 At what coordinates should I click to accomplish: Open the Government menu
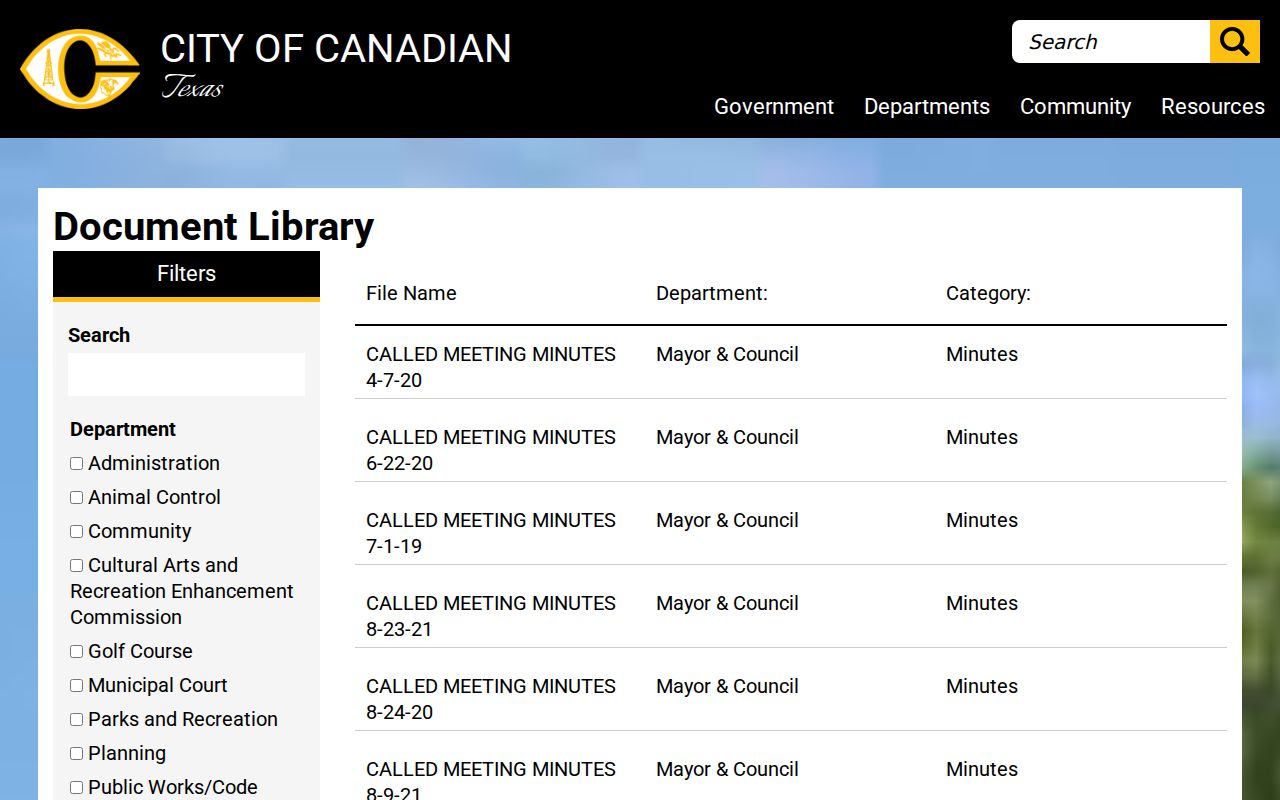pyautogui.click(x=774, y=106)
